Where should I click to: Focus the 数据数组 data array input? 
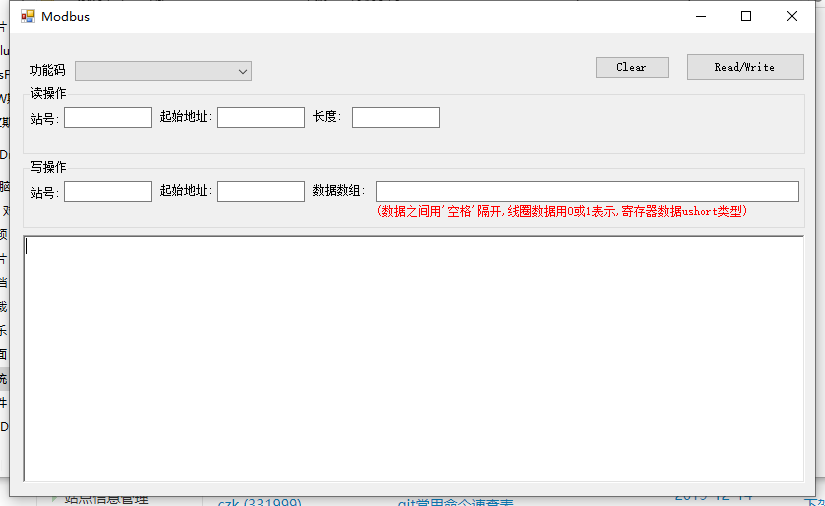tap(587, 191)
